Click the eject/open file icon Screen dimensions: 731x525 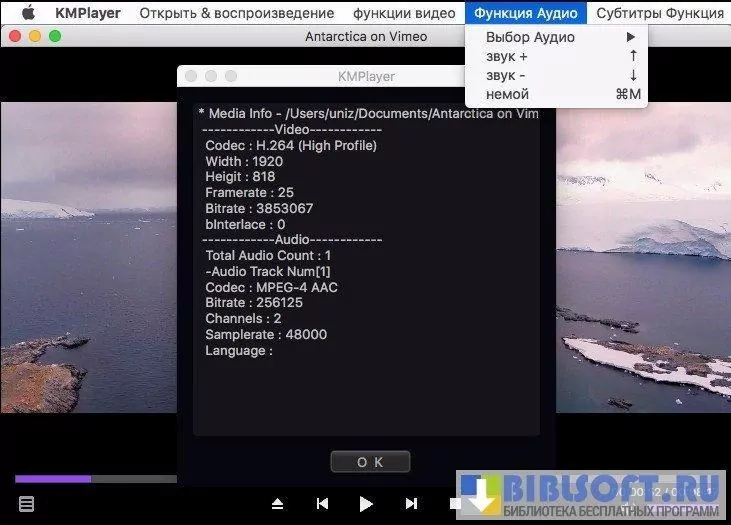(x=278, y=504)
